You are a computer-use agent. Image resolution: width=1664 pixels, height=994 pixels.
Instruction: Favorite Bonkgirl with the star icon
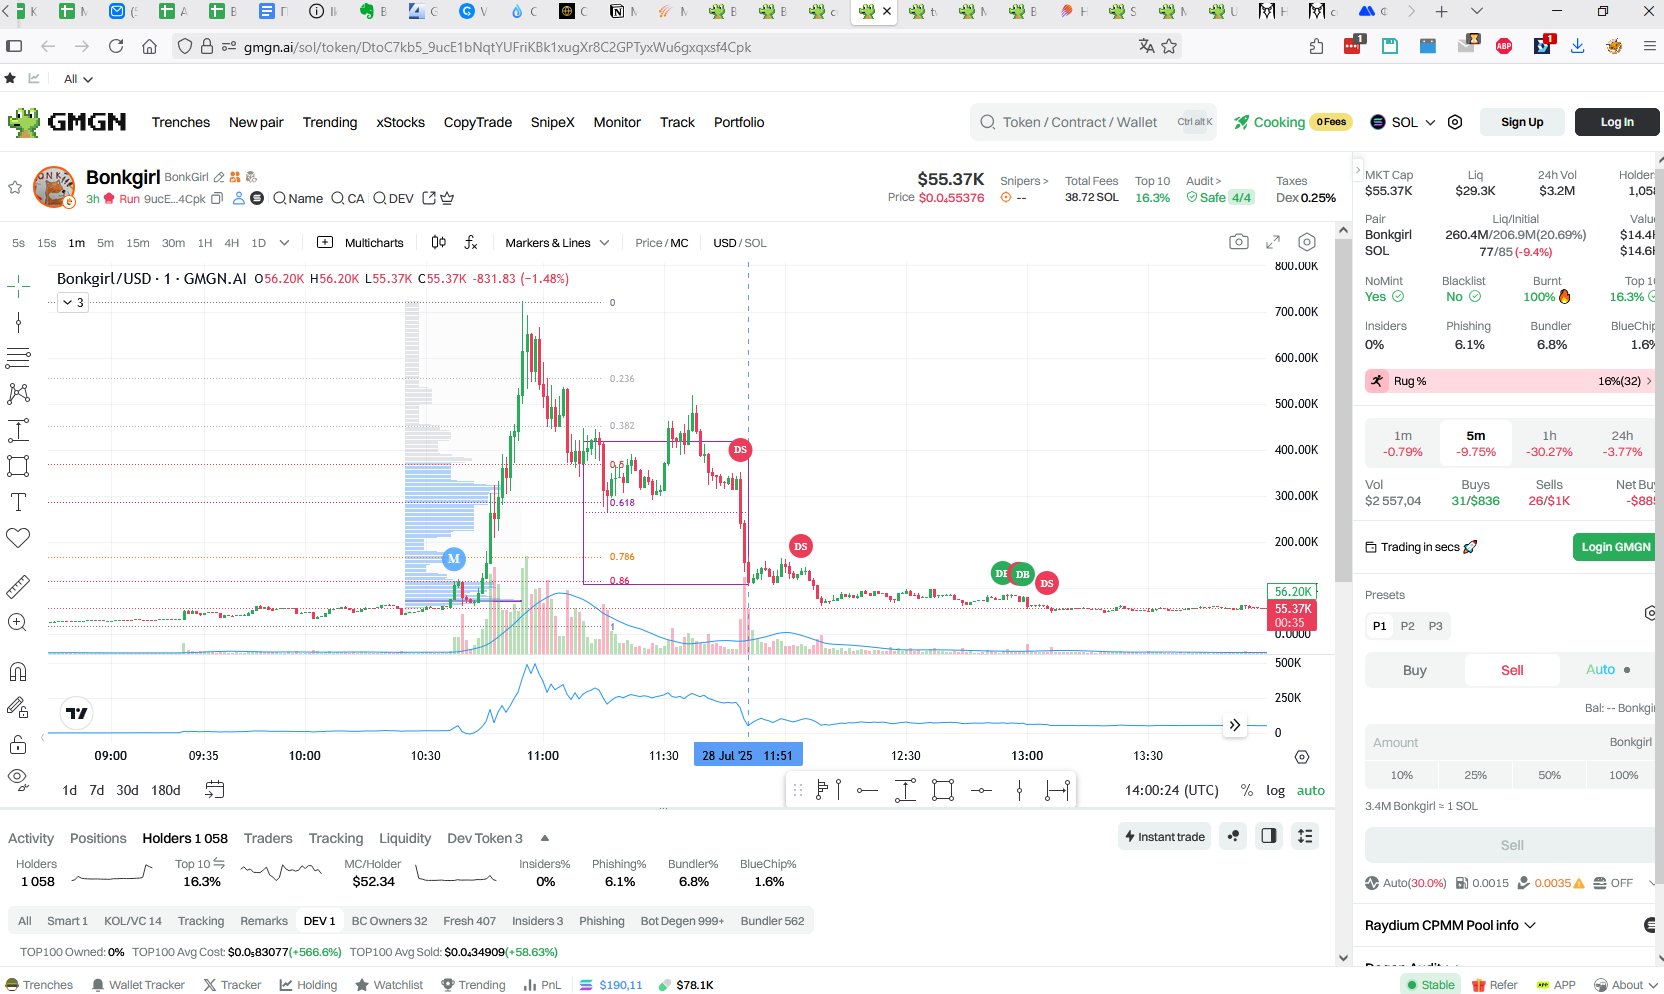[x=15, y=187]
